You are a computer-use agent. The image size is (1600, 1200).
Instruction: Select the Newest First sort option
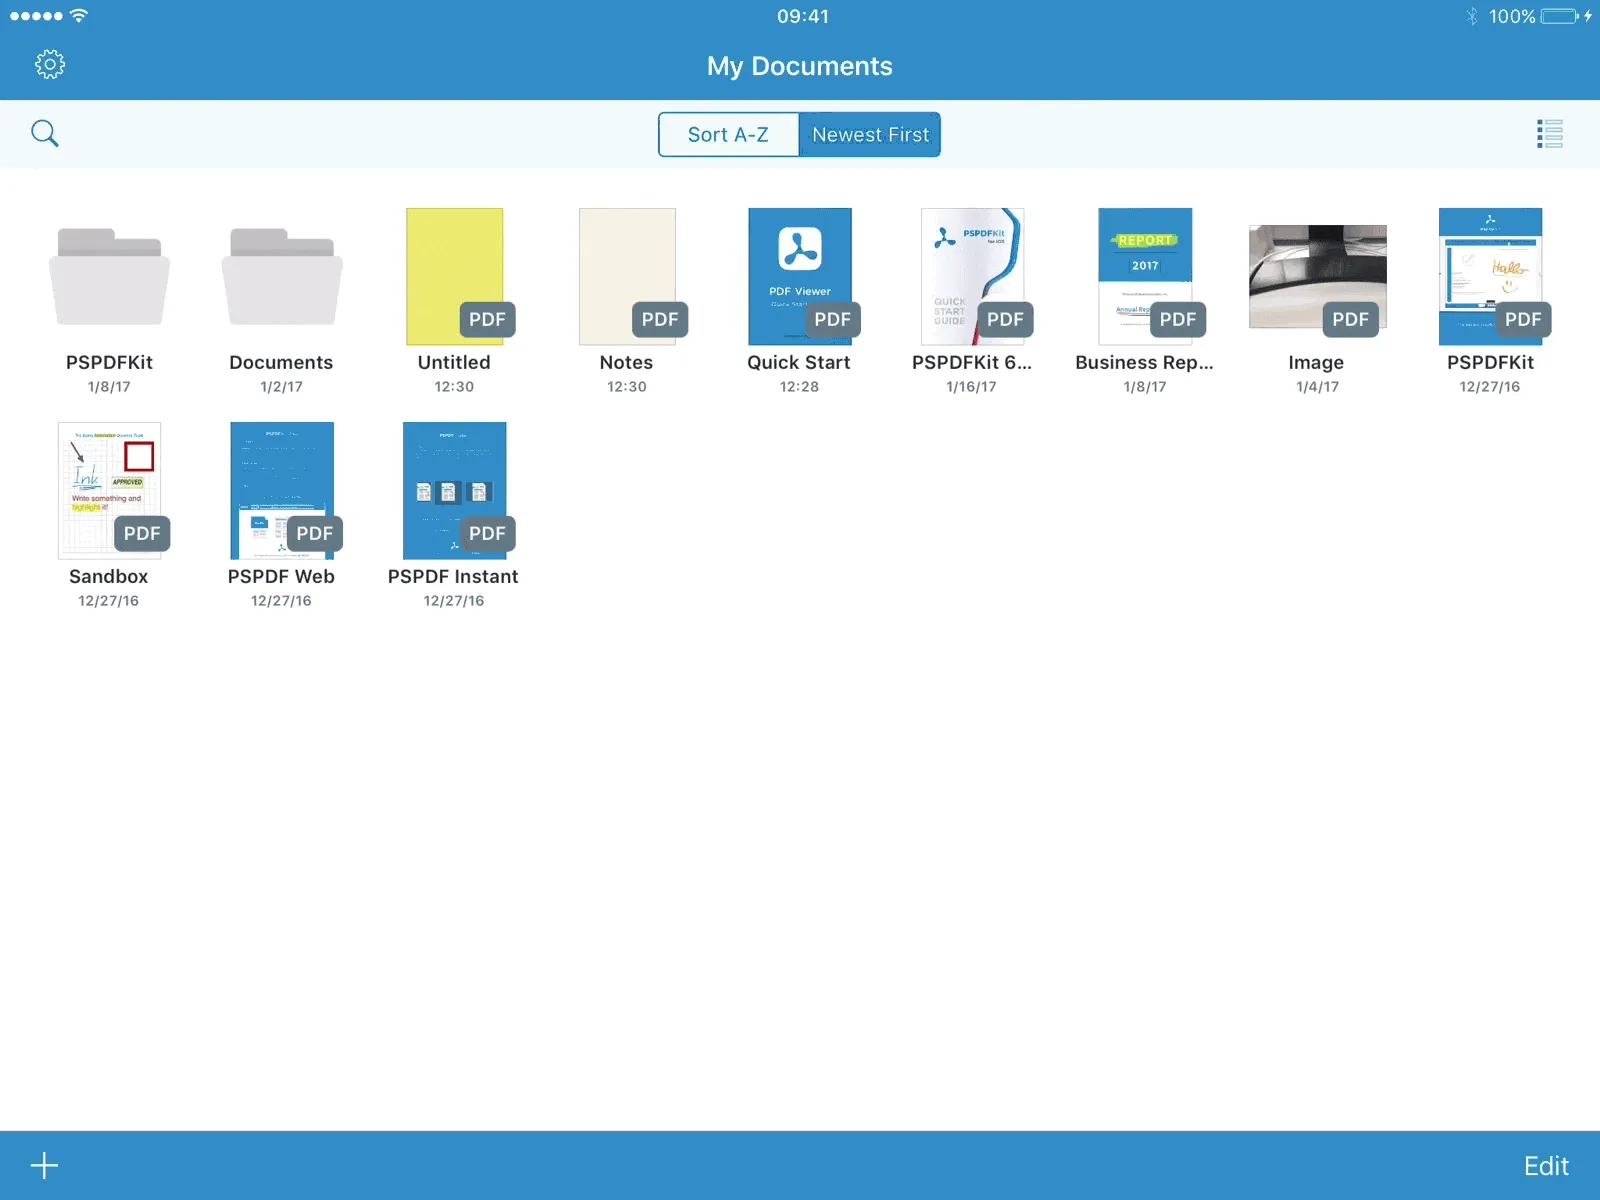tap(869, 134)
